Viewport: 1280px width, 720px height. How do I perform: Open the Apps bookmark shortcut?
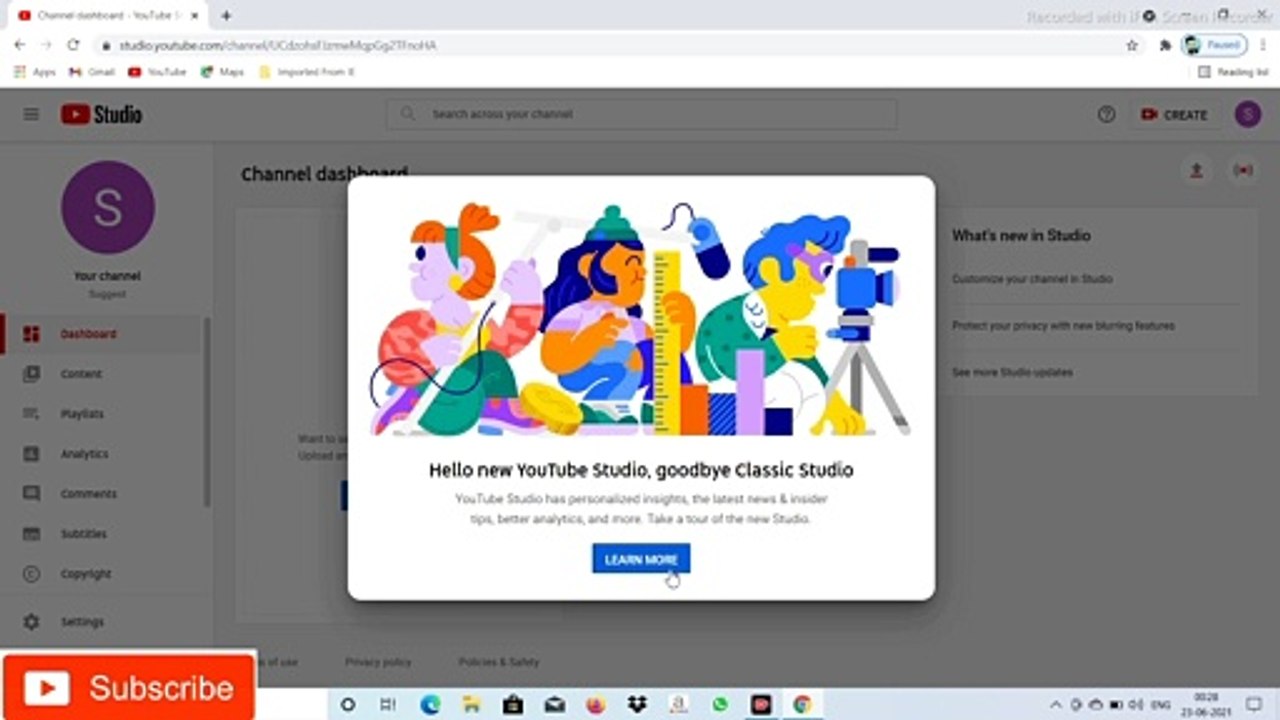click(x=35, y=72)
